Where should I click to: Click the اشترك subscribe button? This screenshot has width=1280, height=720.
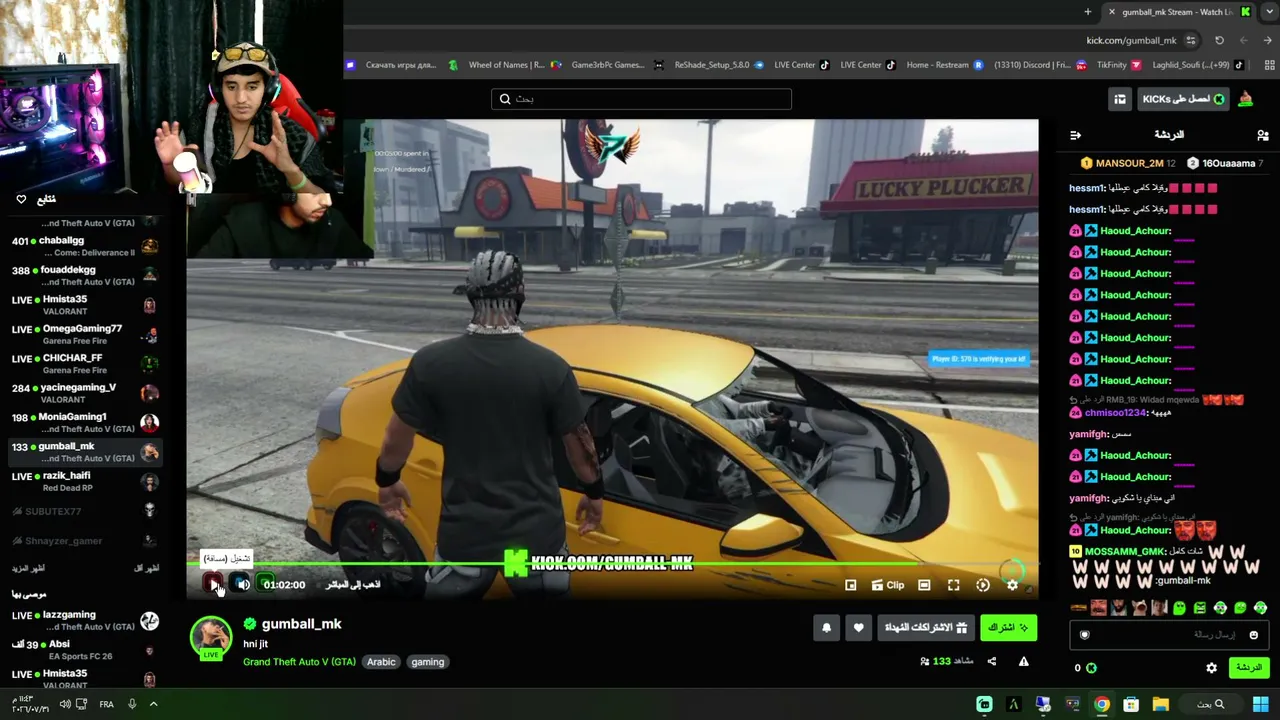[1008, 627]
